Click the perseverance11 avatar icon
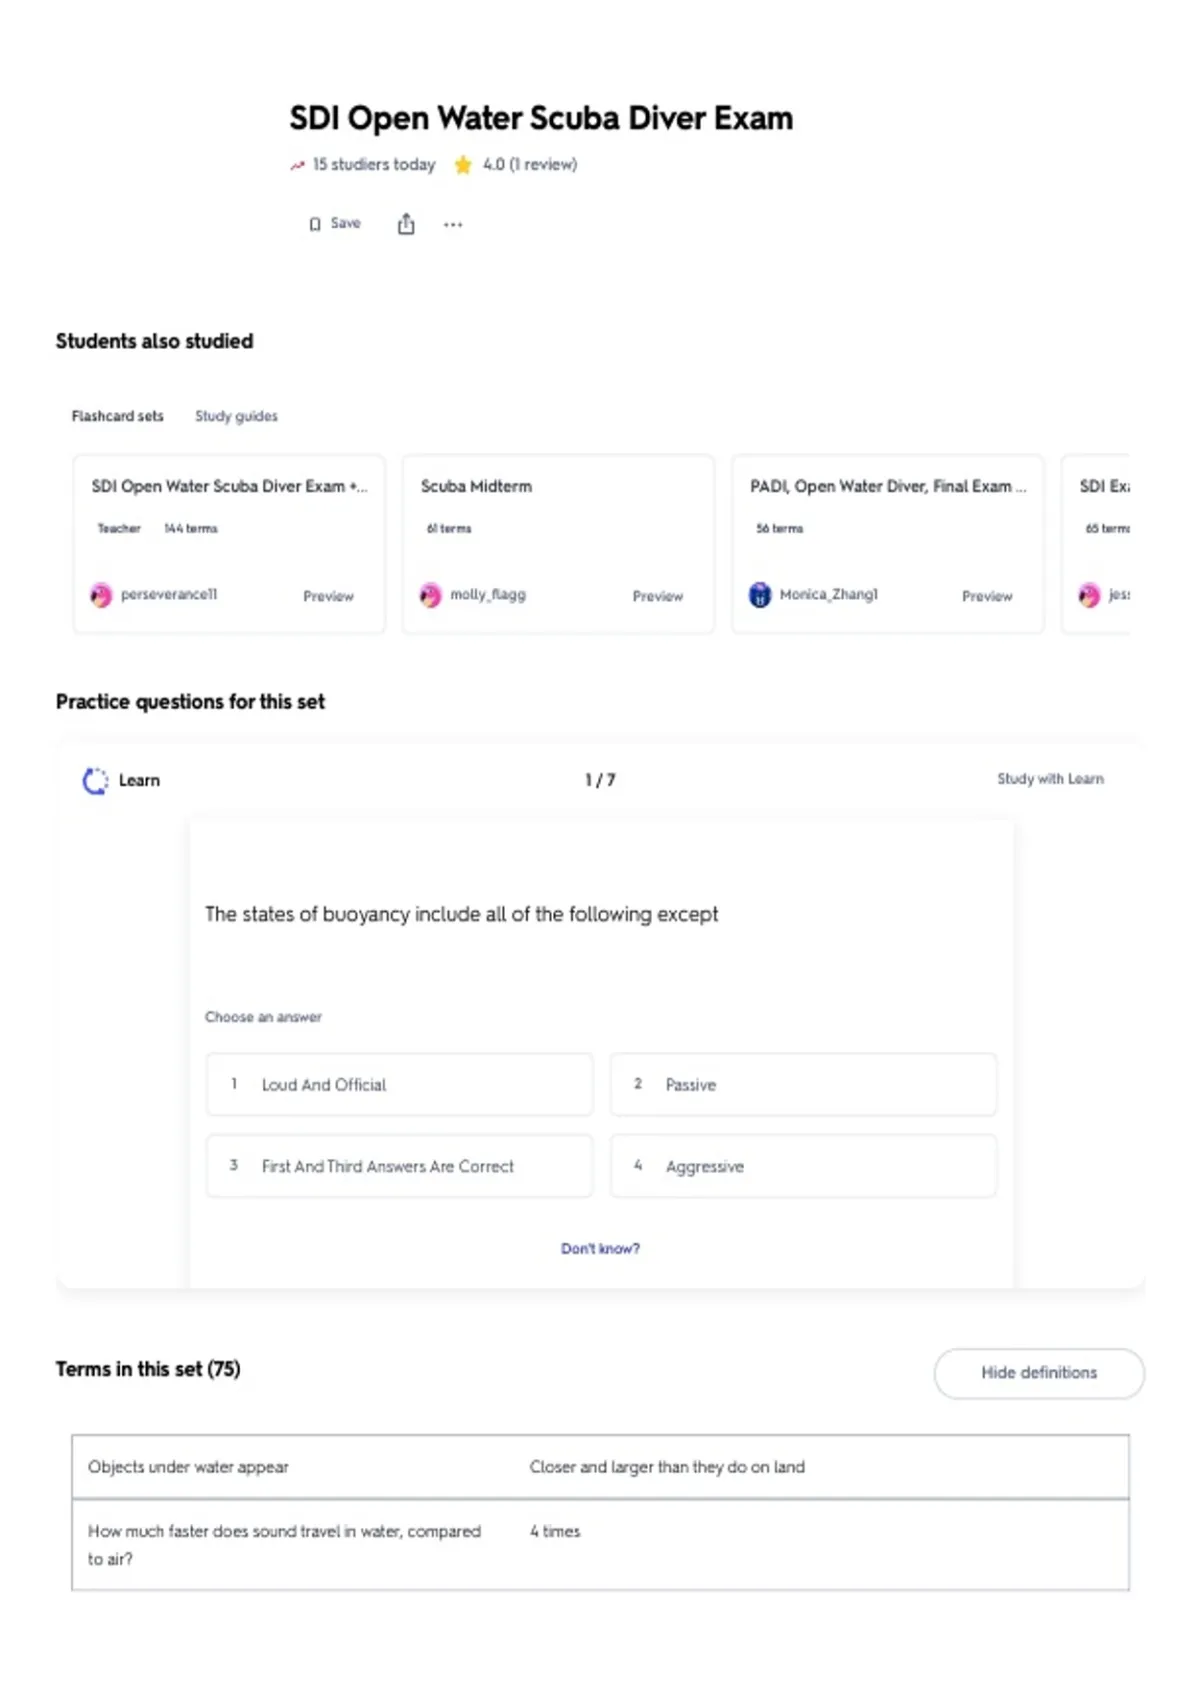Image resolution: width=1200 pixels, height=1700 pixels. click(101, 595)
